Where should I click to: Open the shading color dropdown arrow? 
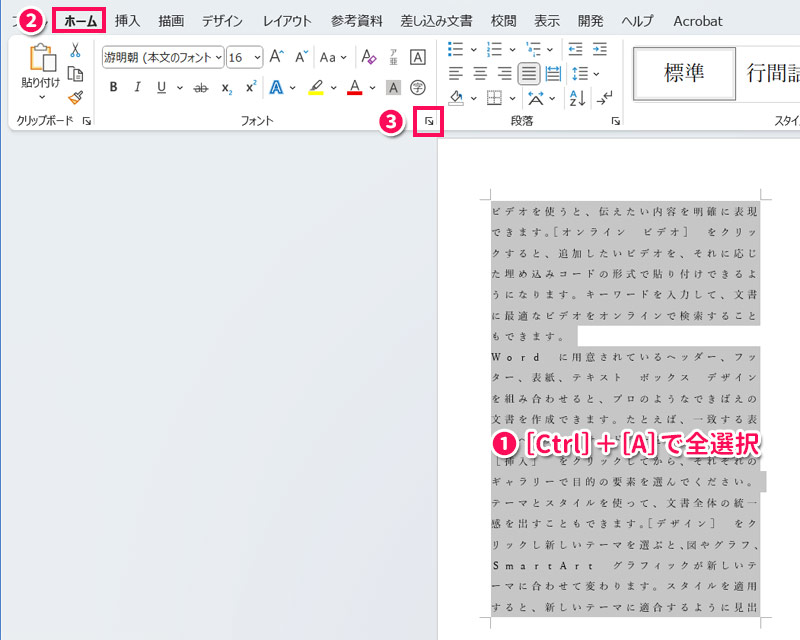(473, 98)
